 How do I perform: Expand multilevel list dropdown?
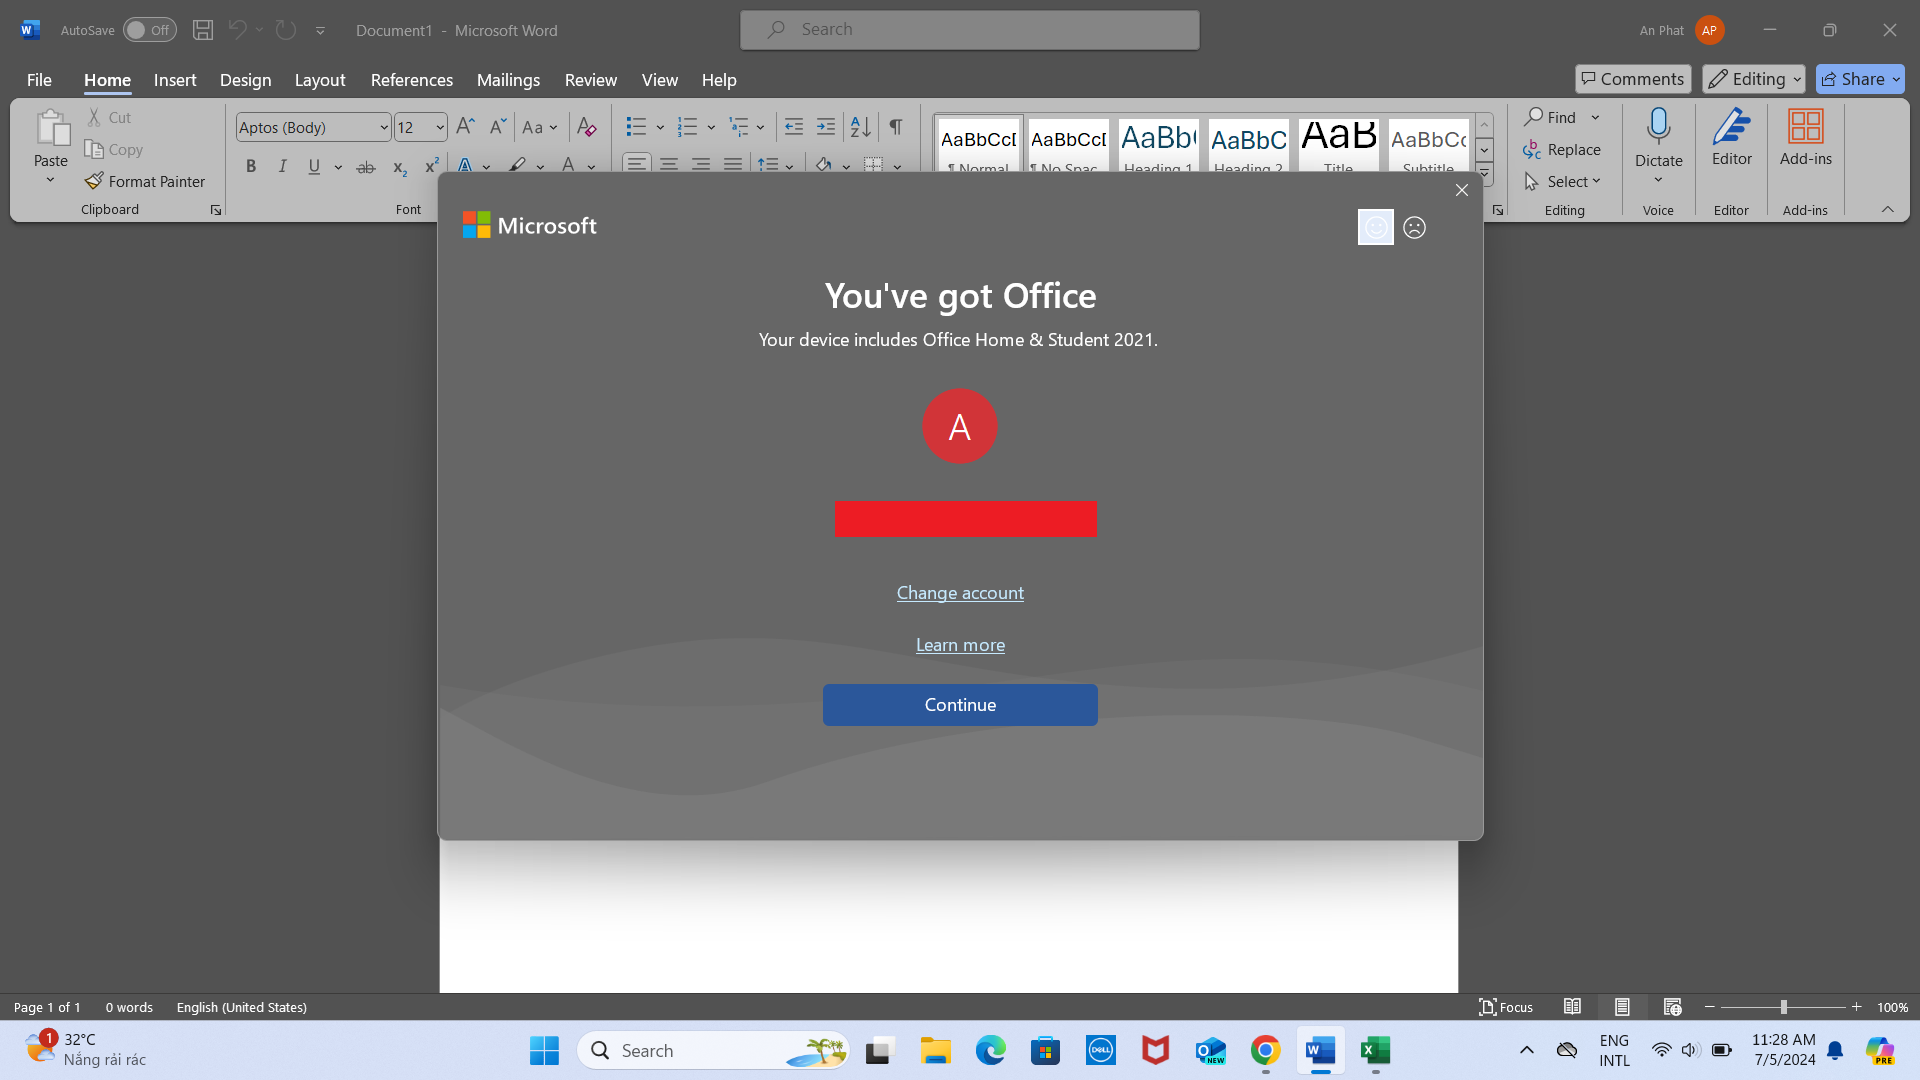click(x=761, y=127)
